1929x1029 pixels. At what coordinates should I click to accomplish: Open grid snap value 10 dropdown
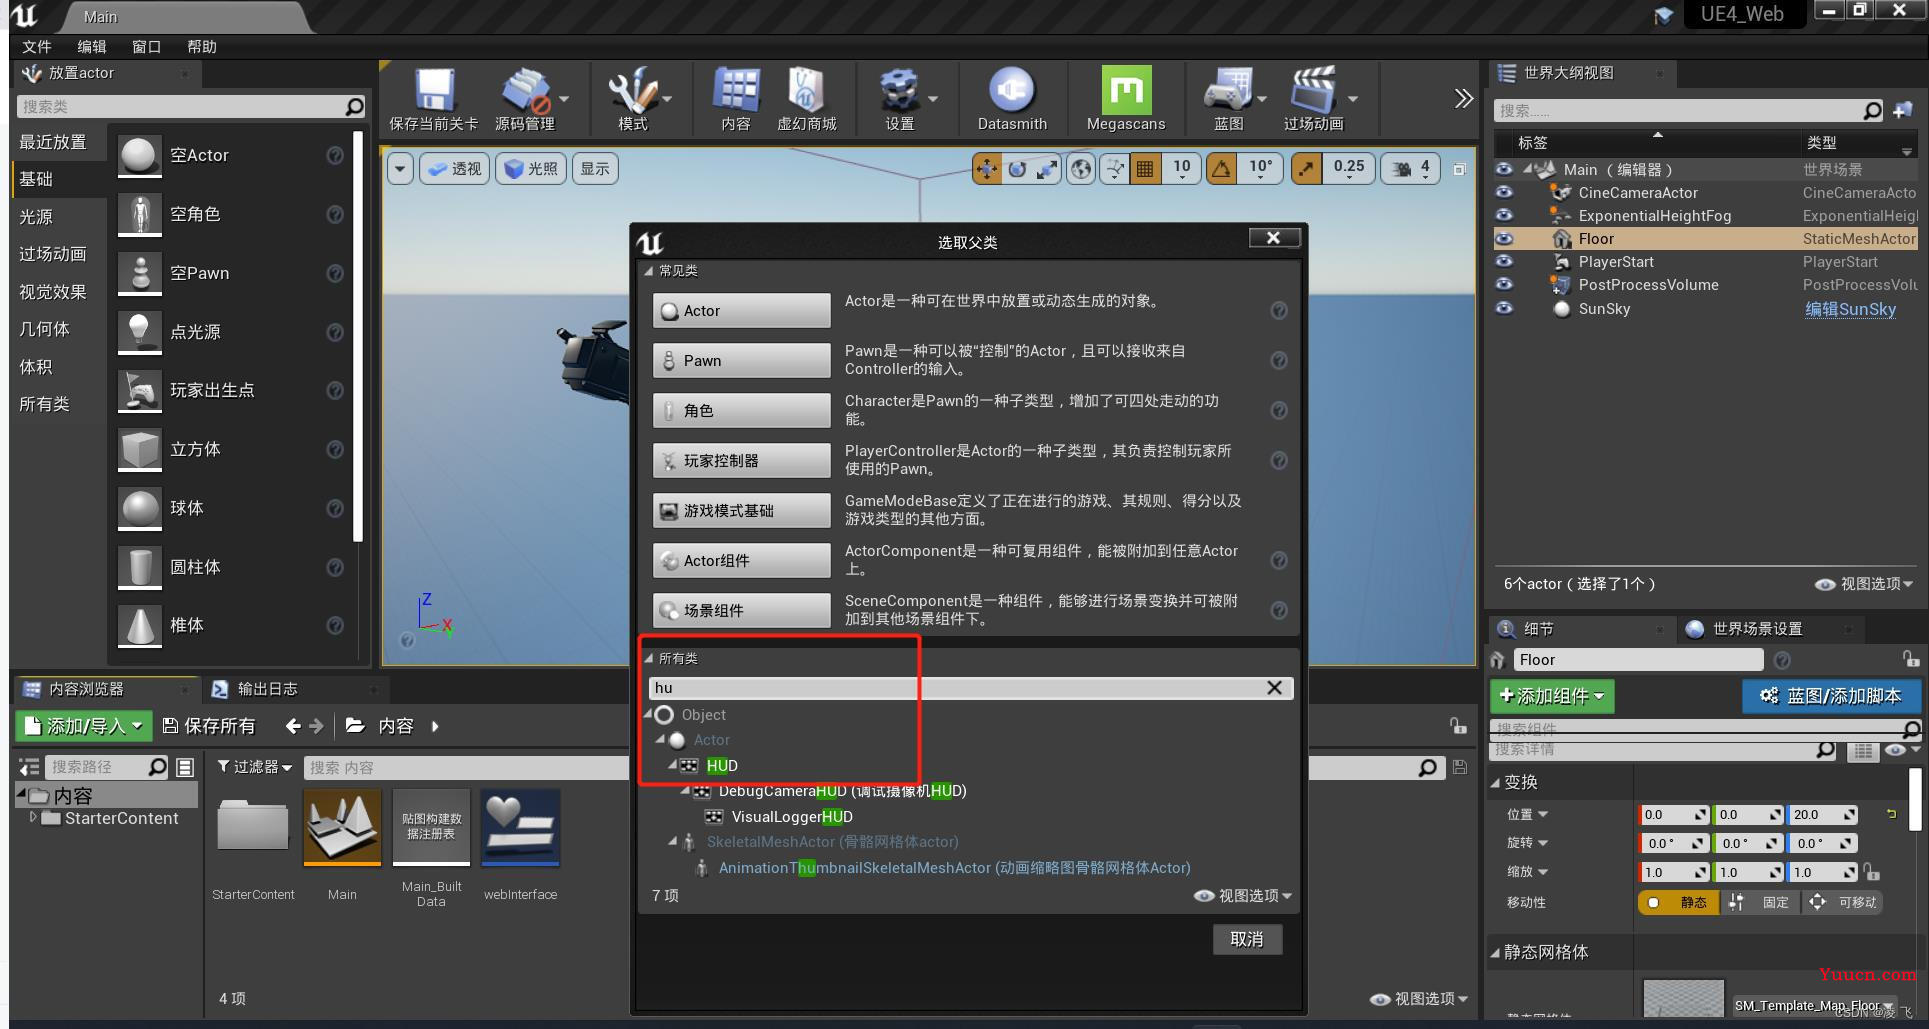pyautogui.click(x=1182, y=169)
